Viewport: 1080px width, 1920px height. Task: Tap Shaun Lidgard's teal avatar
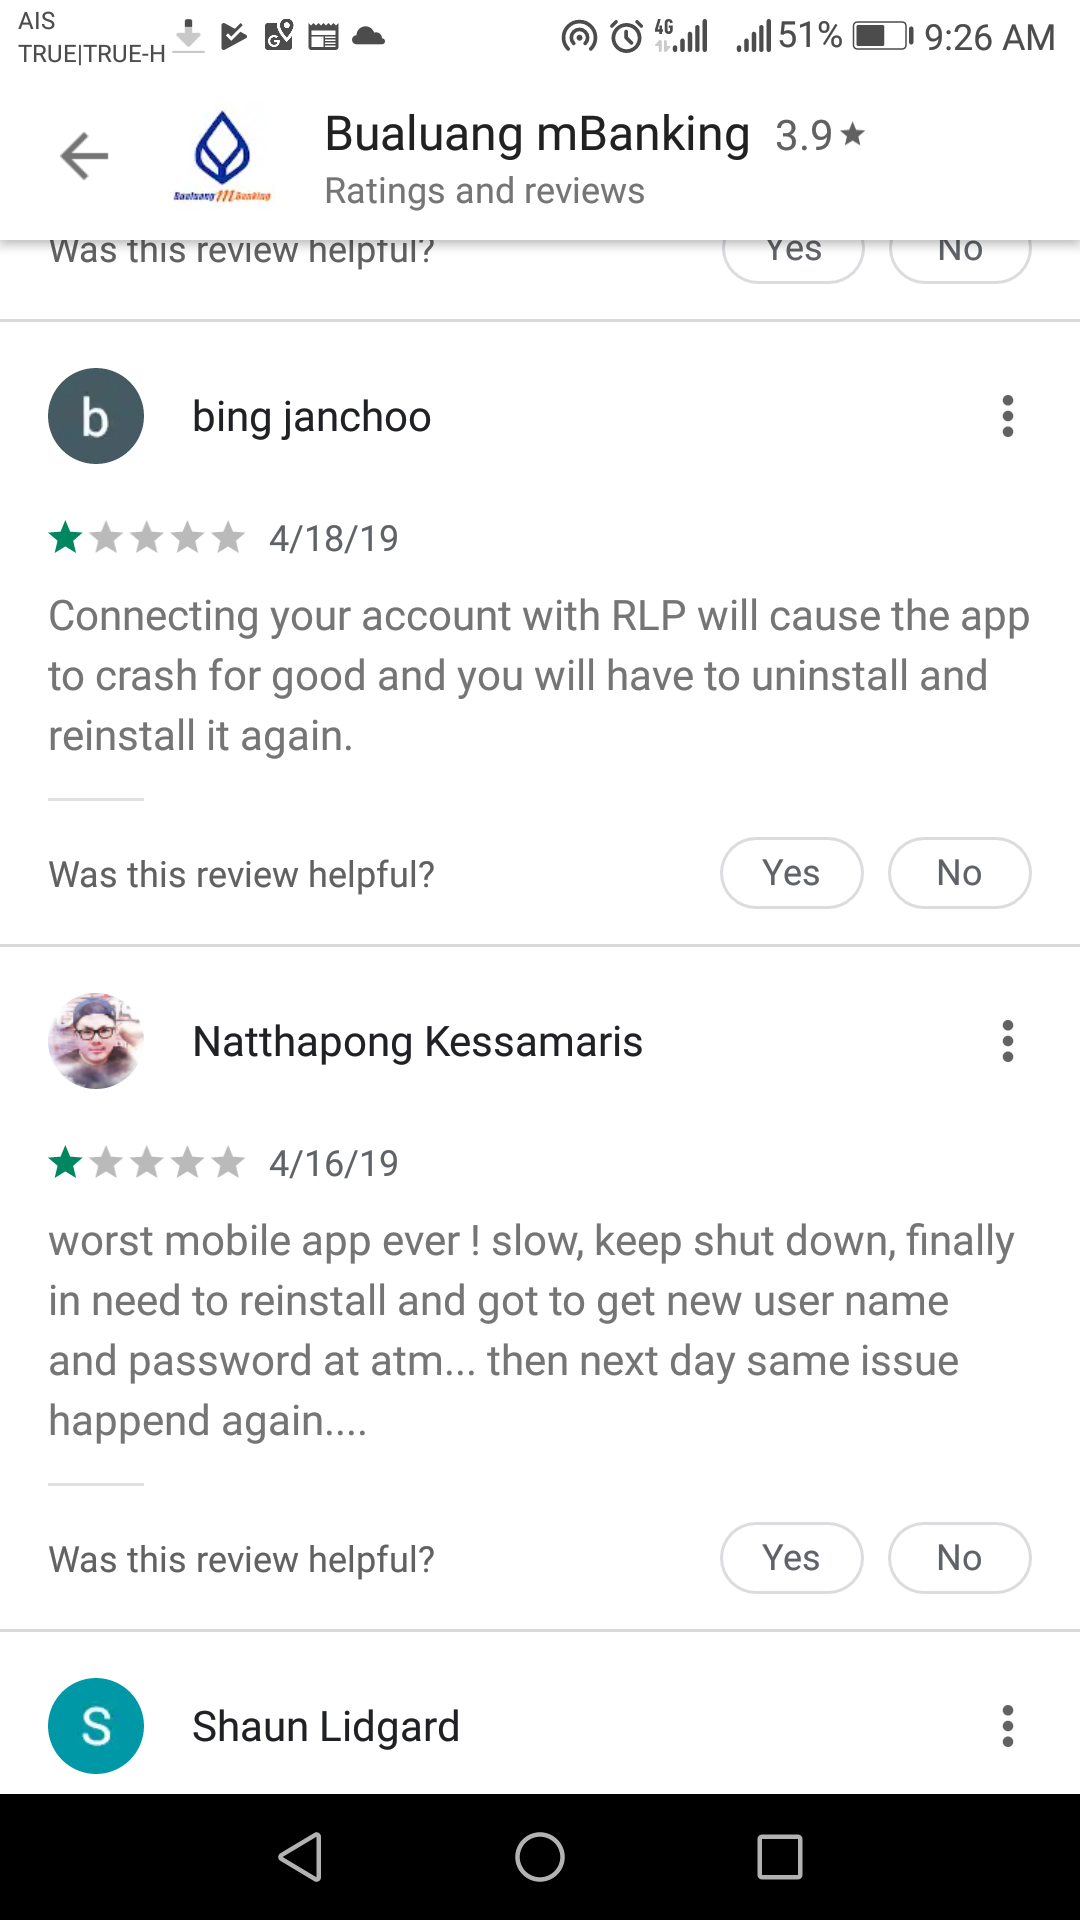coord(96,1726)
